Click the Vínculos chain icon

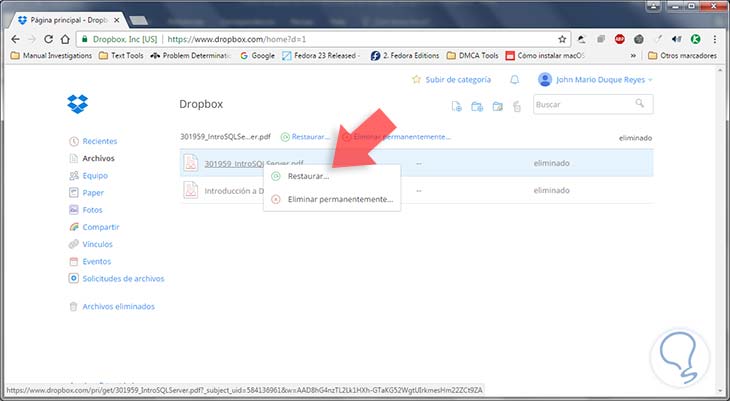click(x=74, y=244)
